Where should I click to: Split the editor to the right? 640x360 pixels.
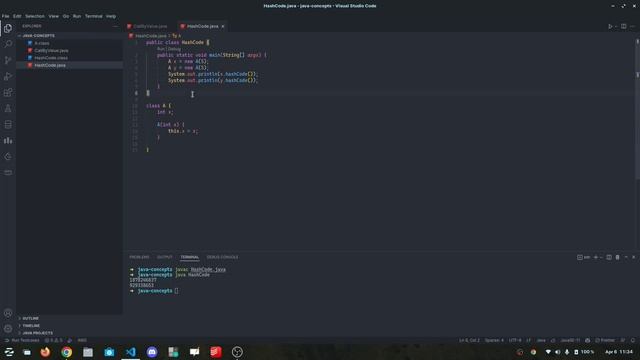click(x=624, y=27)
